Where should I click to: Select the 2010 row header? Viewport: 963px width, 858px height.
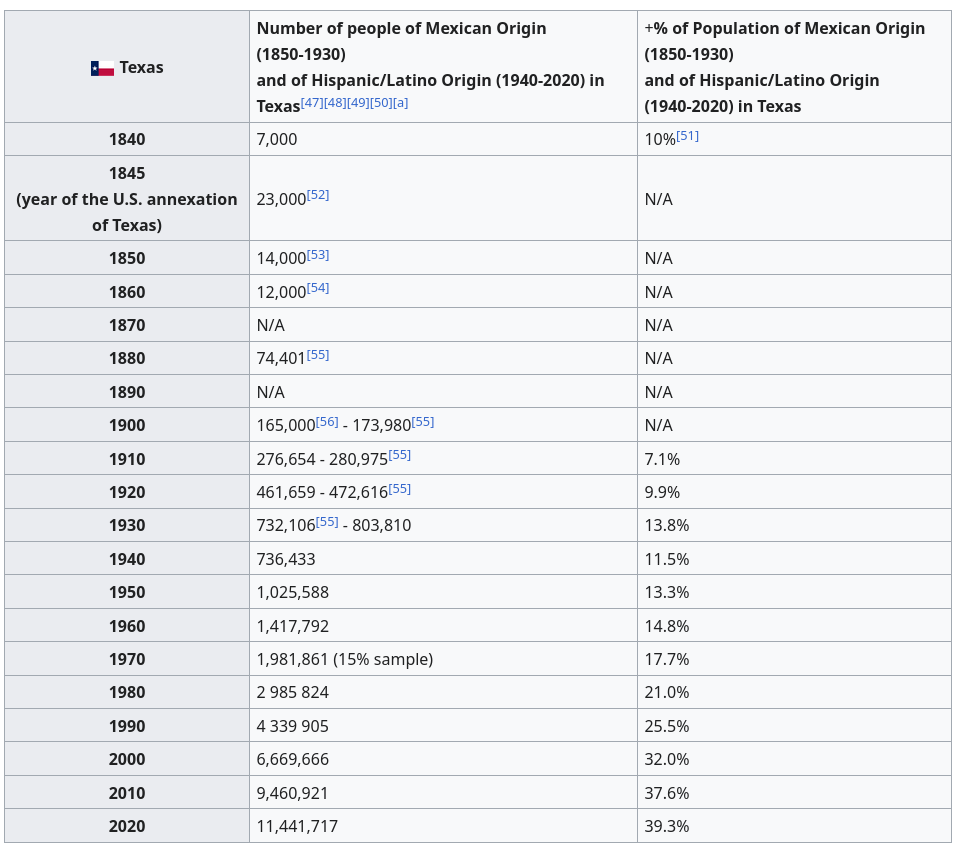(x=127, y=793)
